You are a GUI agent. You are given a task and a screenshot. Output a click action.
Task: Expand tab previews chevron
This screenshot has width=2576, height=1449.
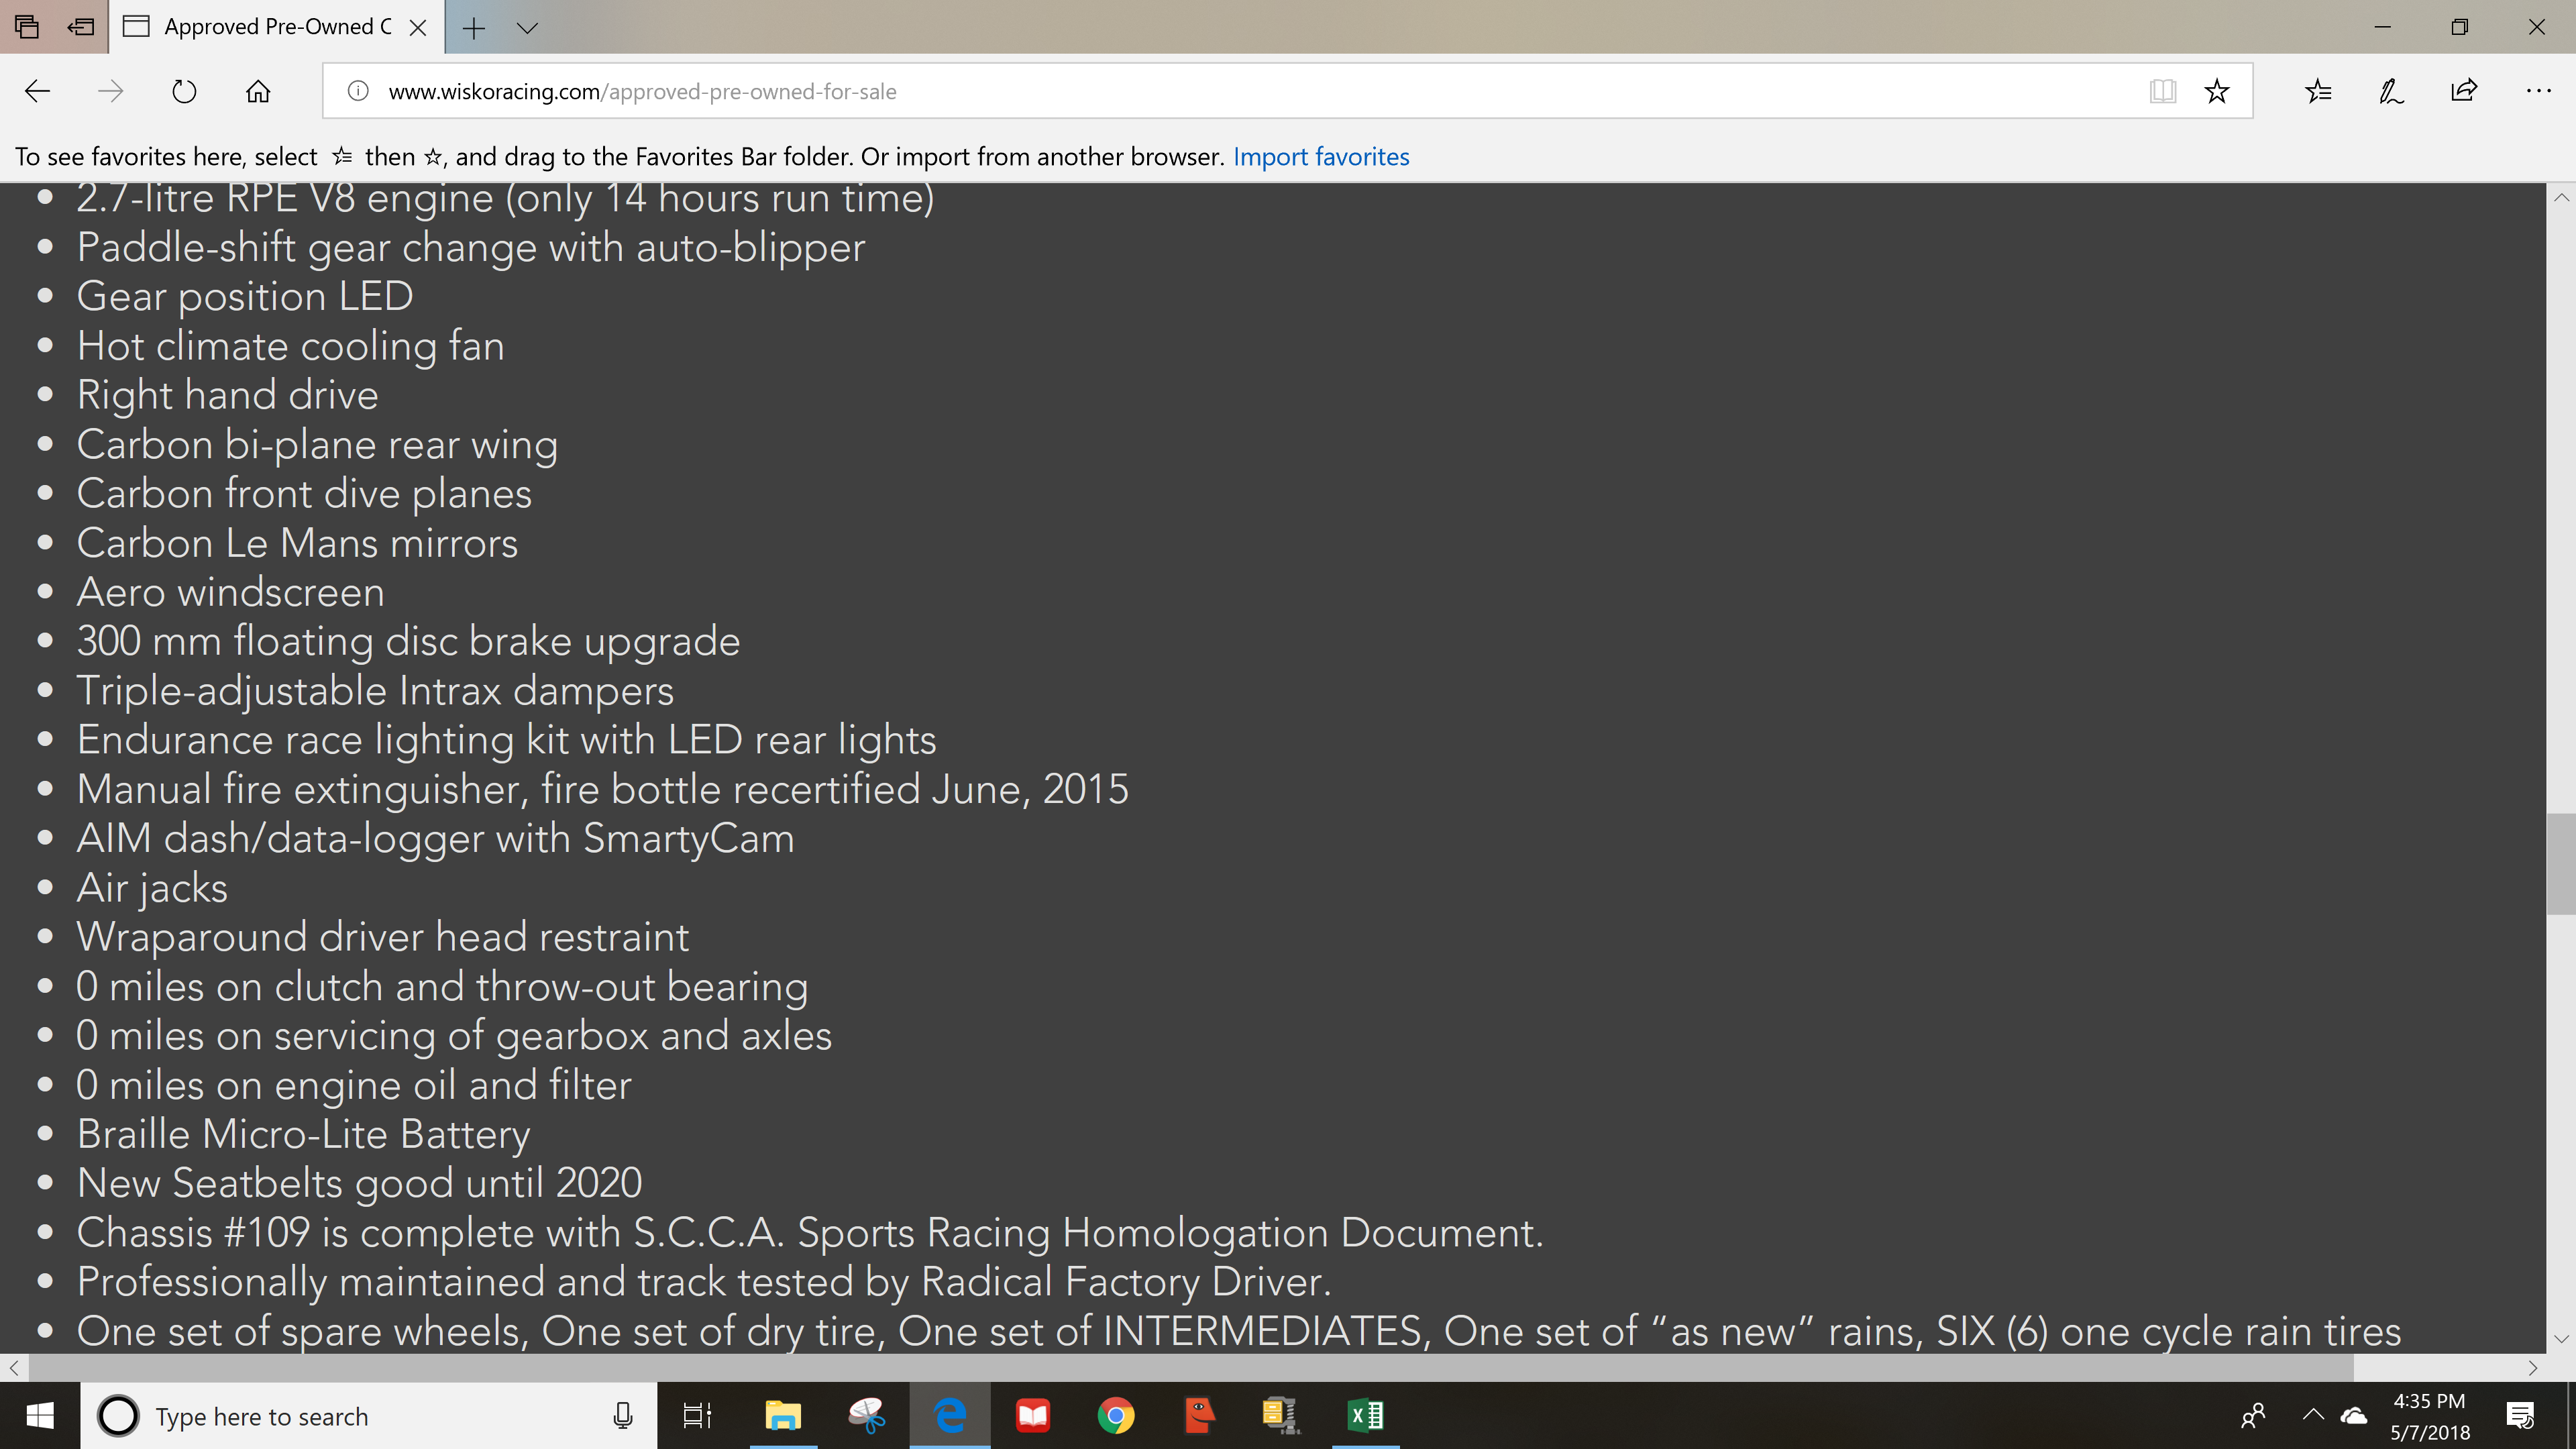tap(528, 27)
